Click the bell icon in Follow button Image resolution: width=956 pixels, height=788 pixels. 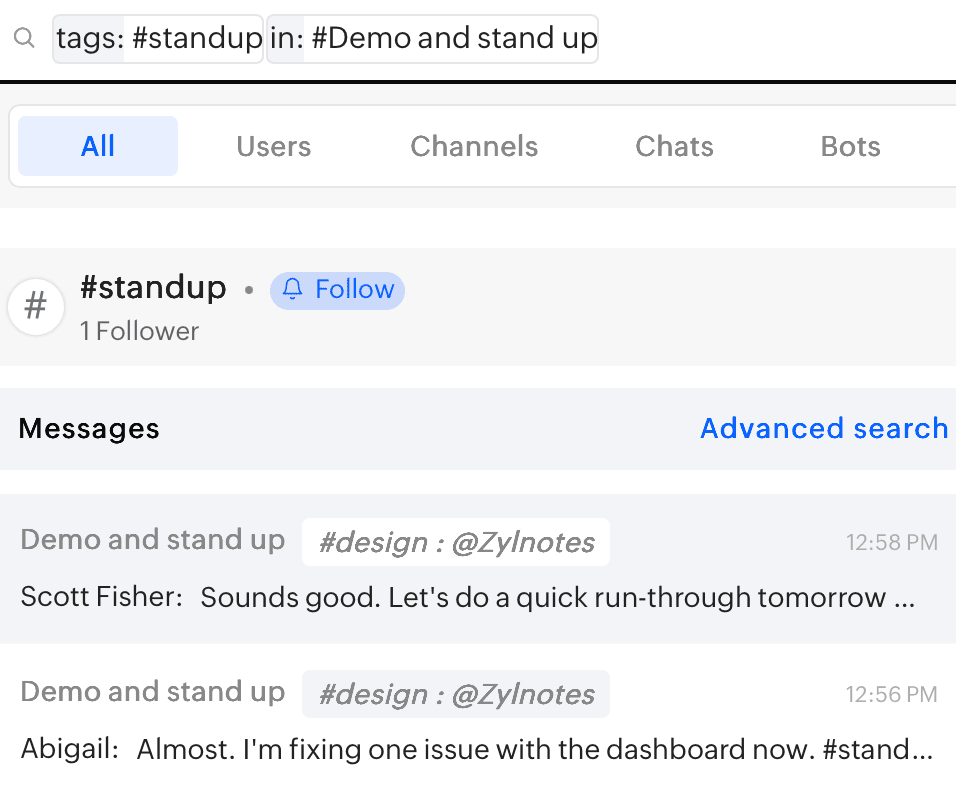pos(293,289)
